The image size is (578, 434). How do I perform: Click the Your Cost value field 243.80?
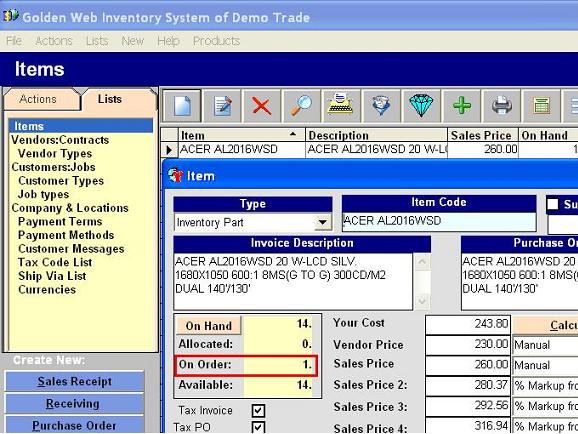click(x=467, y=324)
